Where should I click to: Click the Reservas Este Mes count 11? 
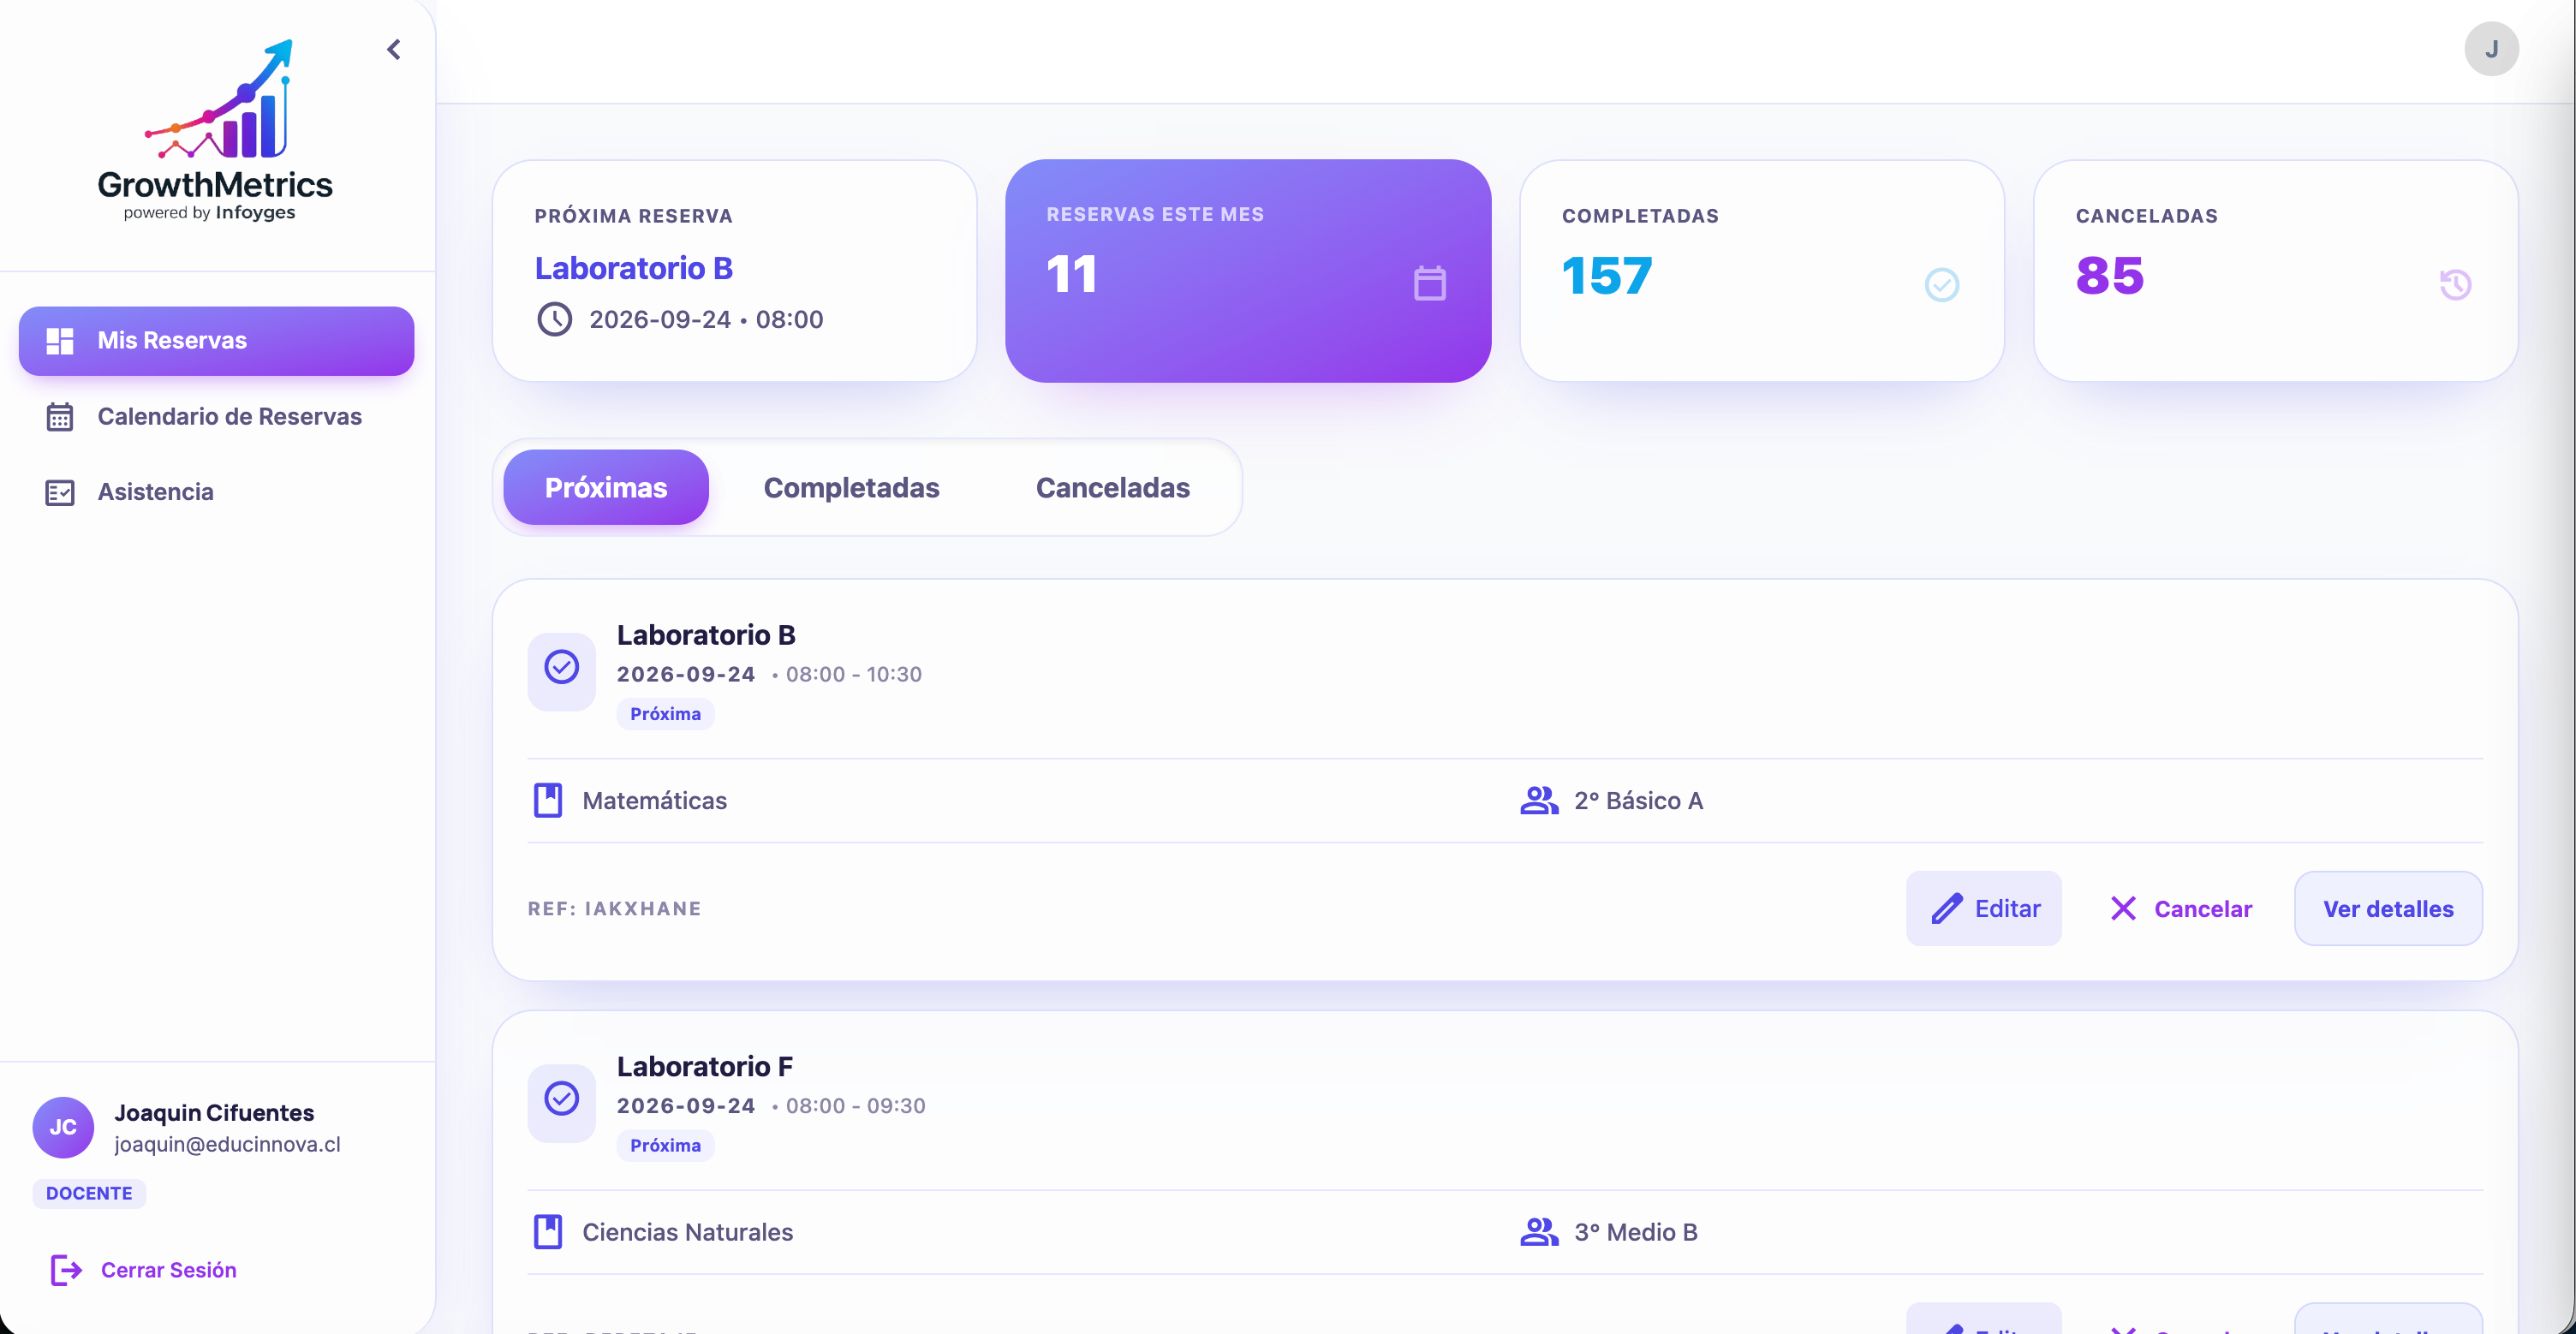pyautogui.click(x=1072, y=274)
